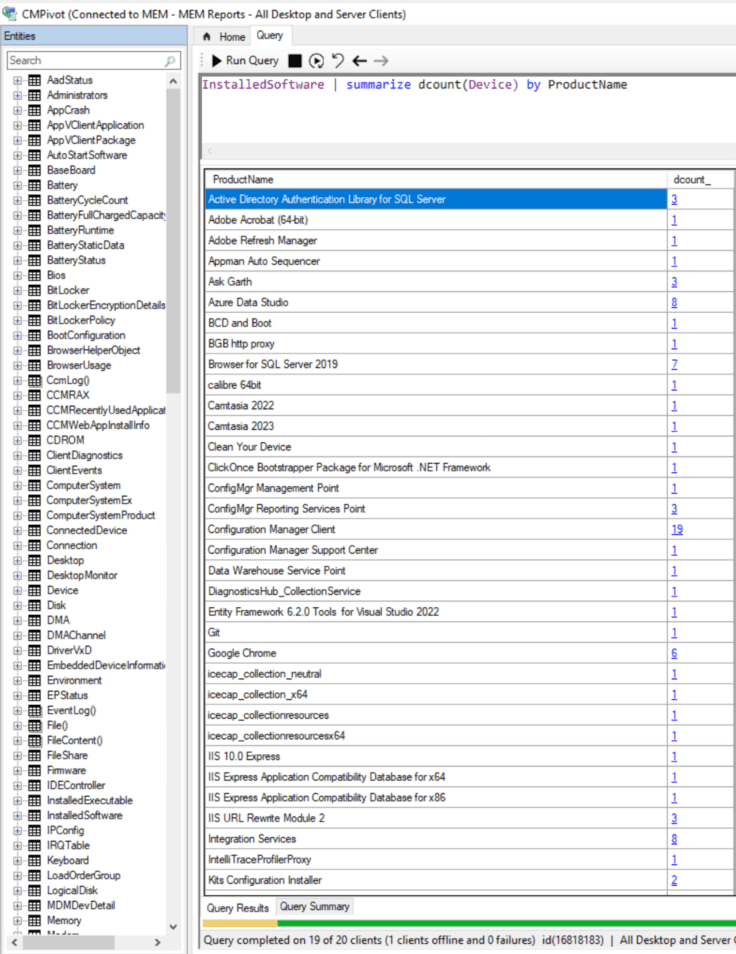
Task: Click inside the query editor text
Action: point(414,85)
